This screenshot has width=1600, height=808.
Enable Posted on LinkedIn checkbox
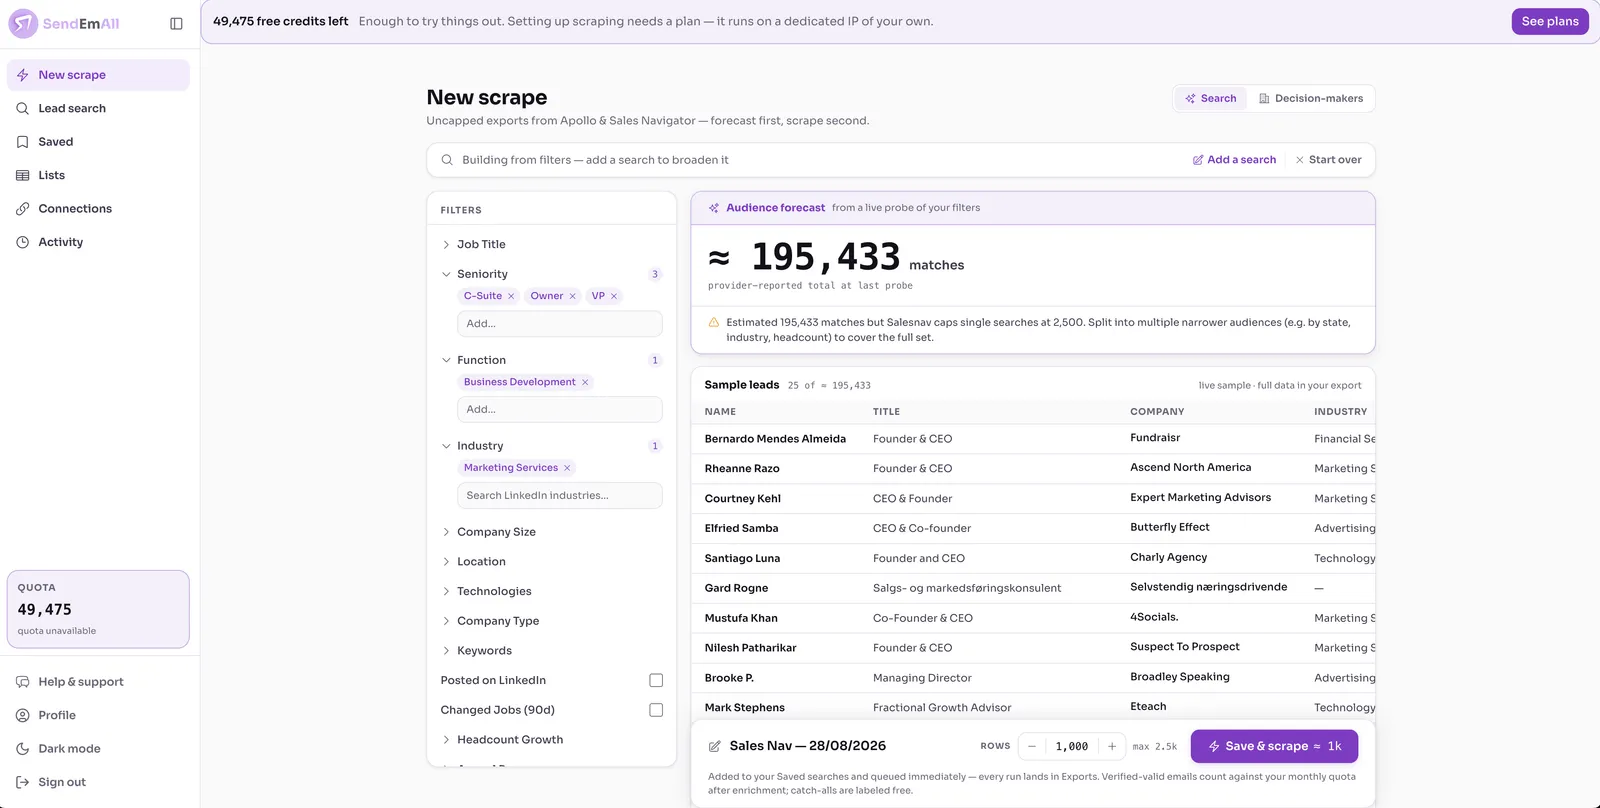[656, 680]
